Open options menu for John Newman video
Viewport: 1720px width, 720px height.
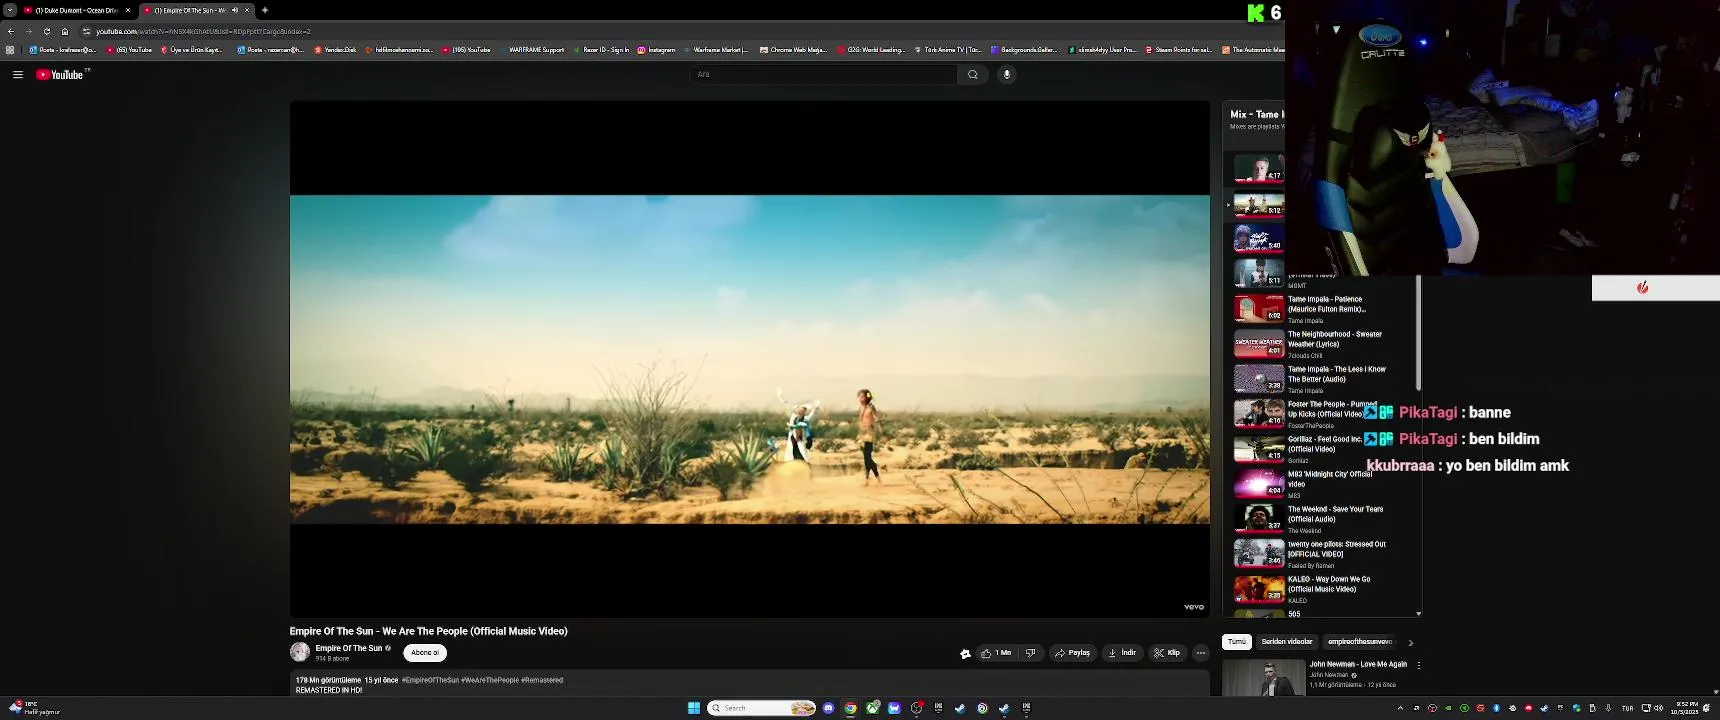click(1418, 665)
